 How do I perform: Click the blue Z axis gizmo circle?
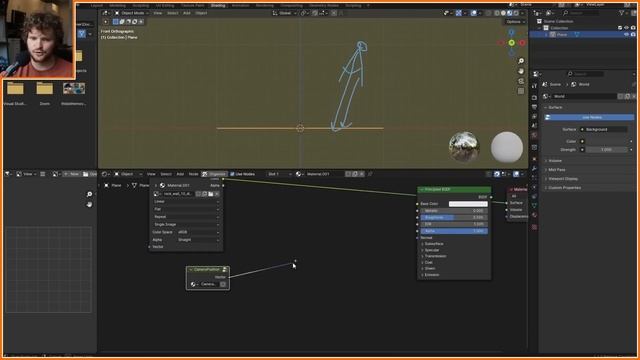pos(511,32)
